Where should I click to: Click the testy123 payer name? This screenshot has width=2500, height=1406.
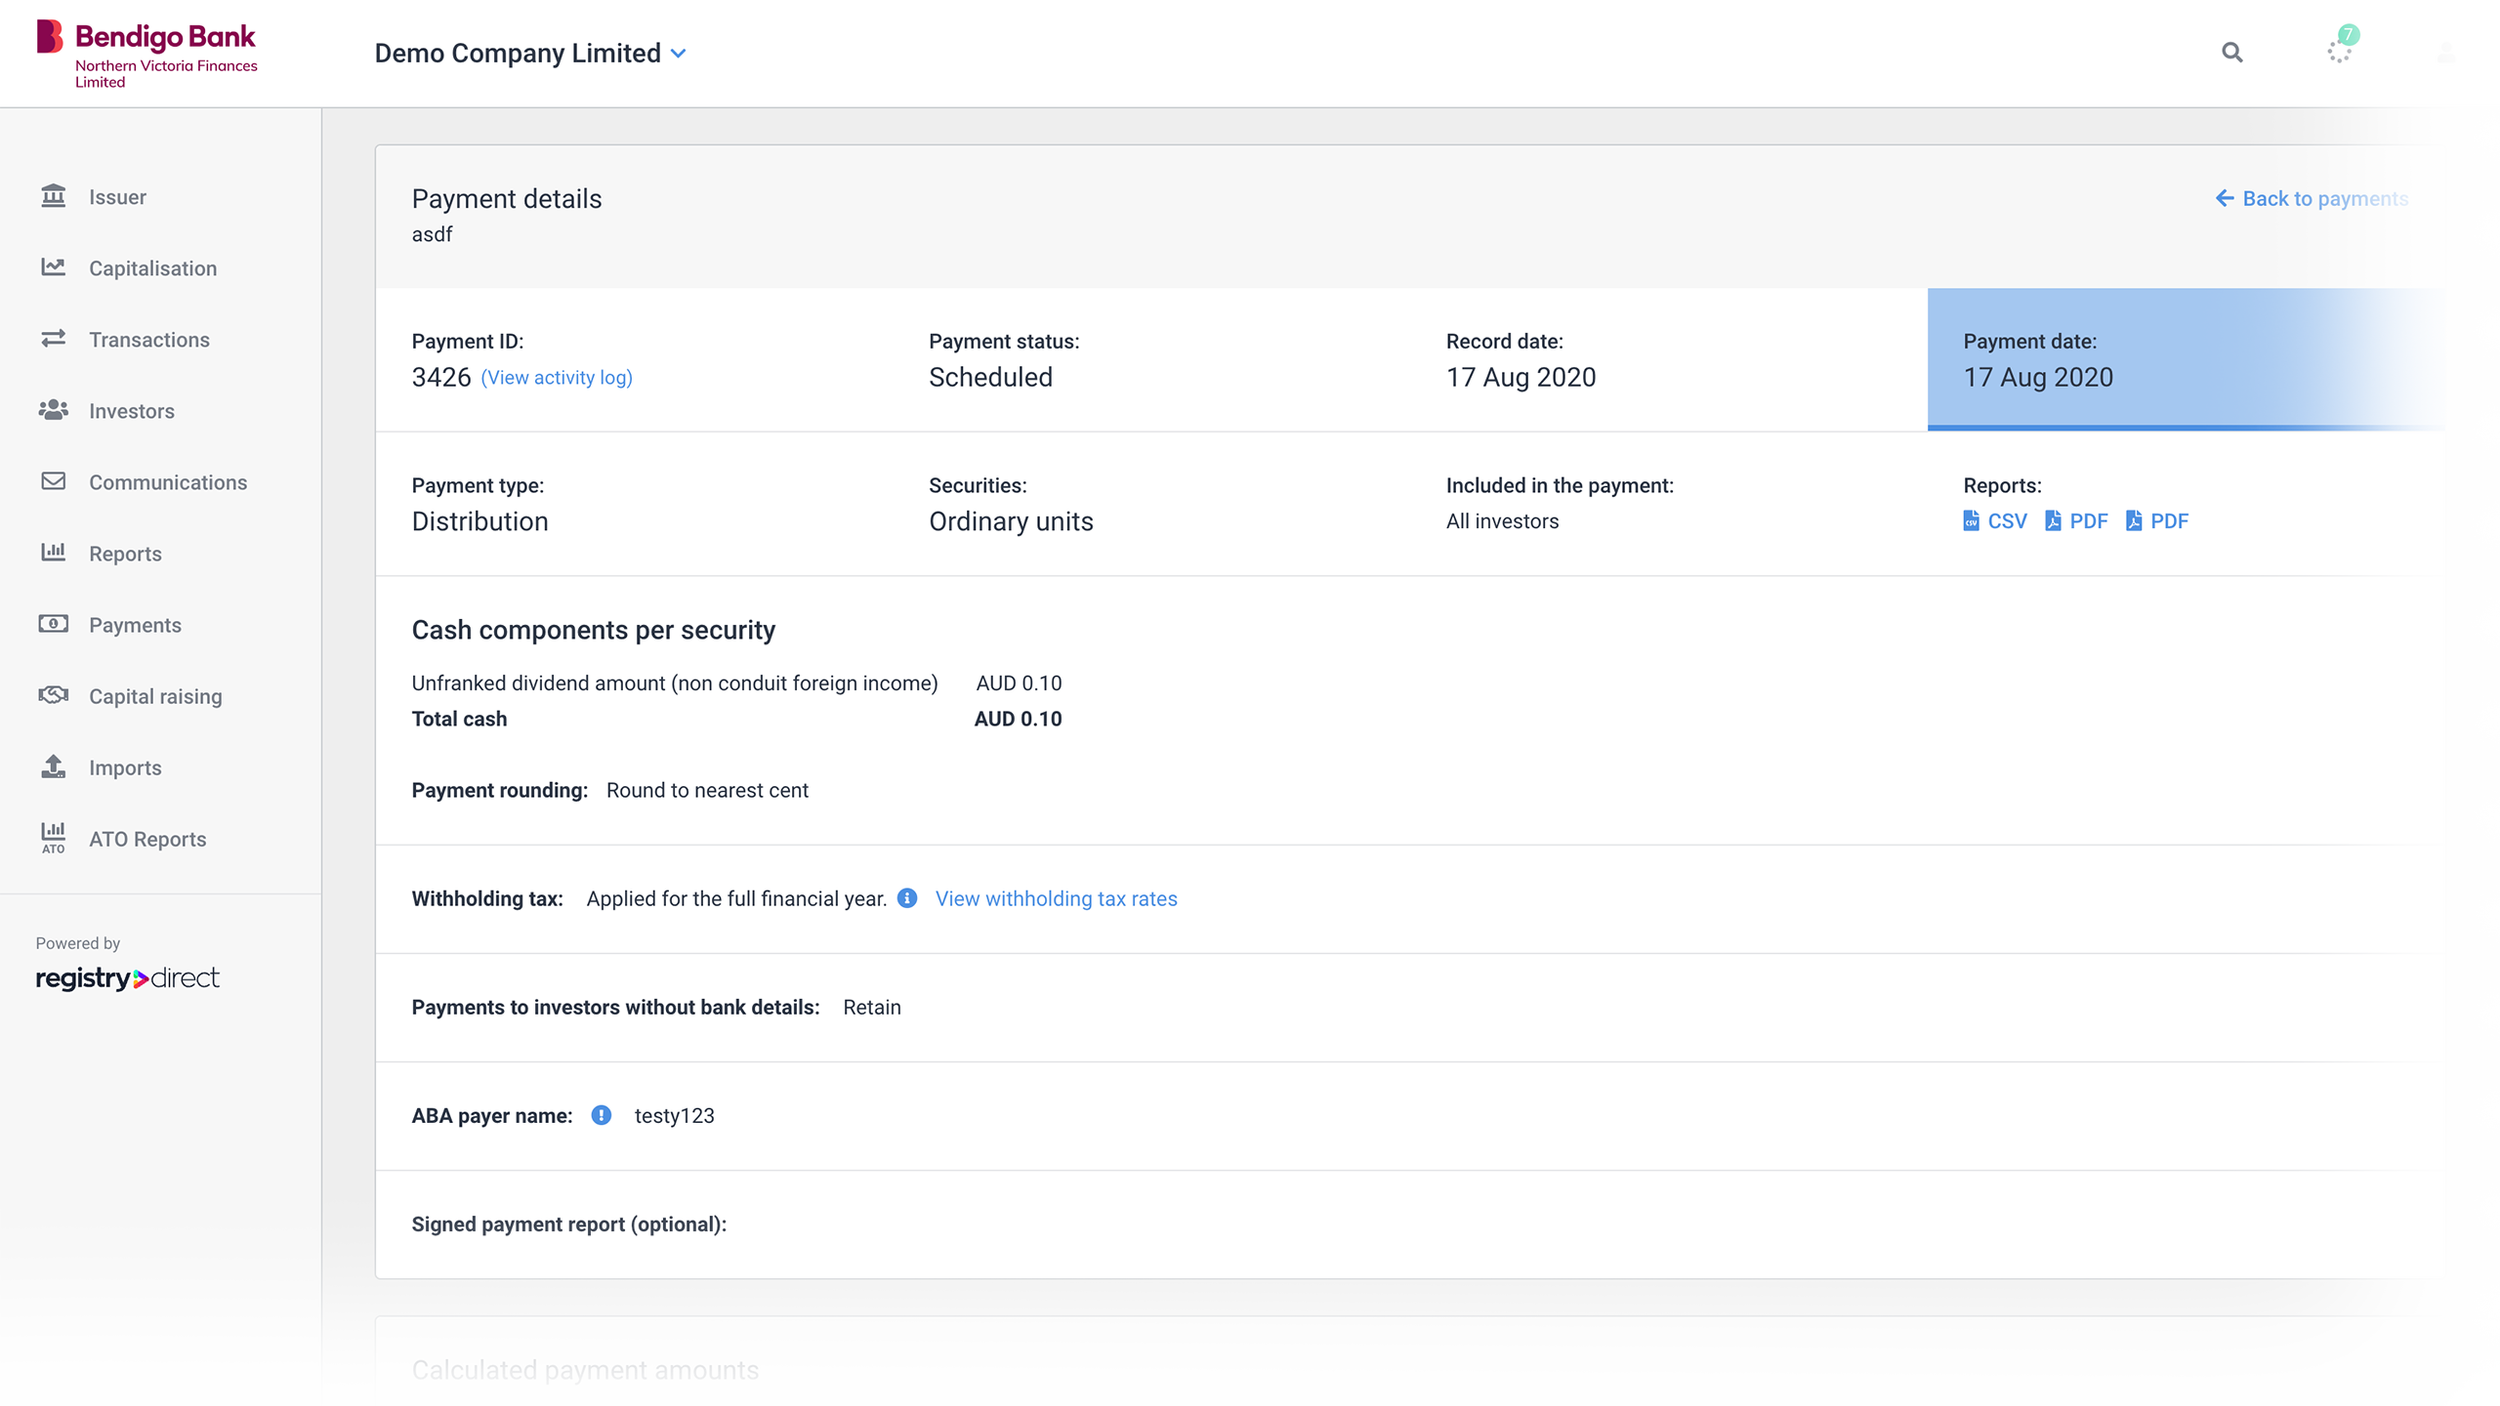pos(674,1116)
